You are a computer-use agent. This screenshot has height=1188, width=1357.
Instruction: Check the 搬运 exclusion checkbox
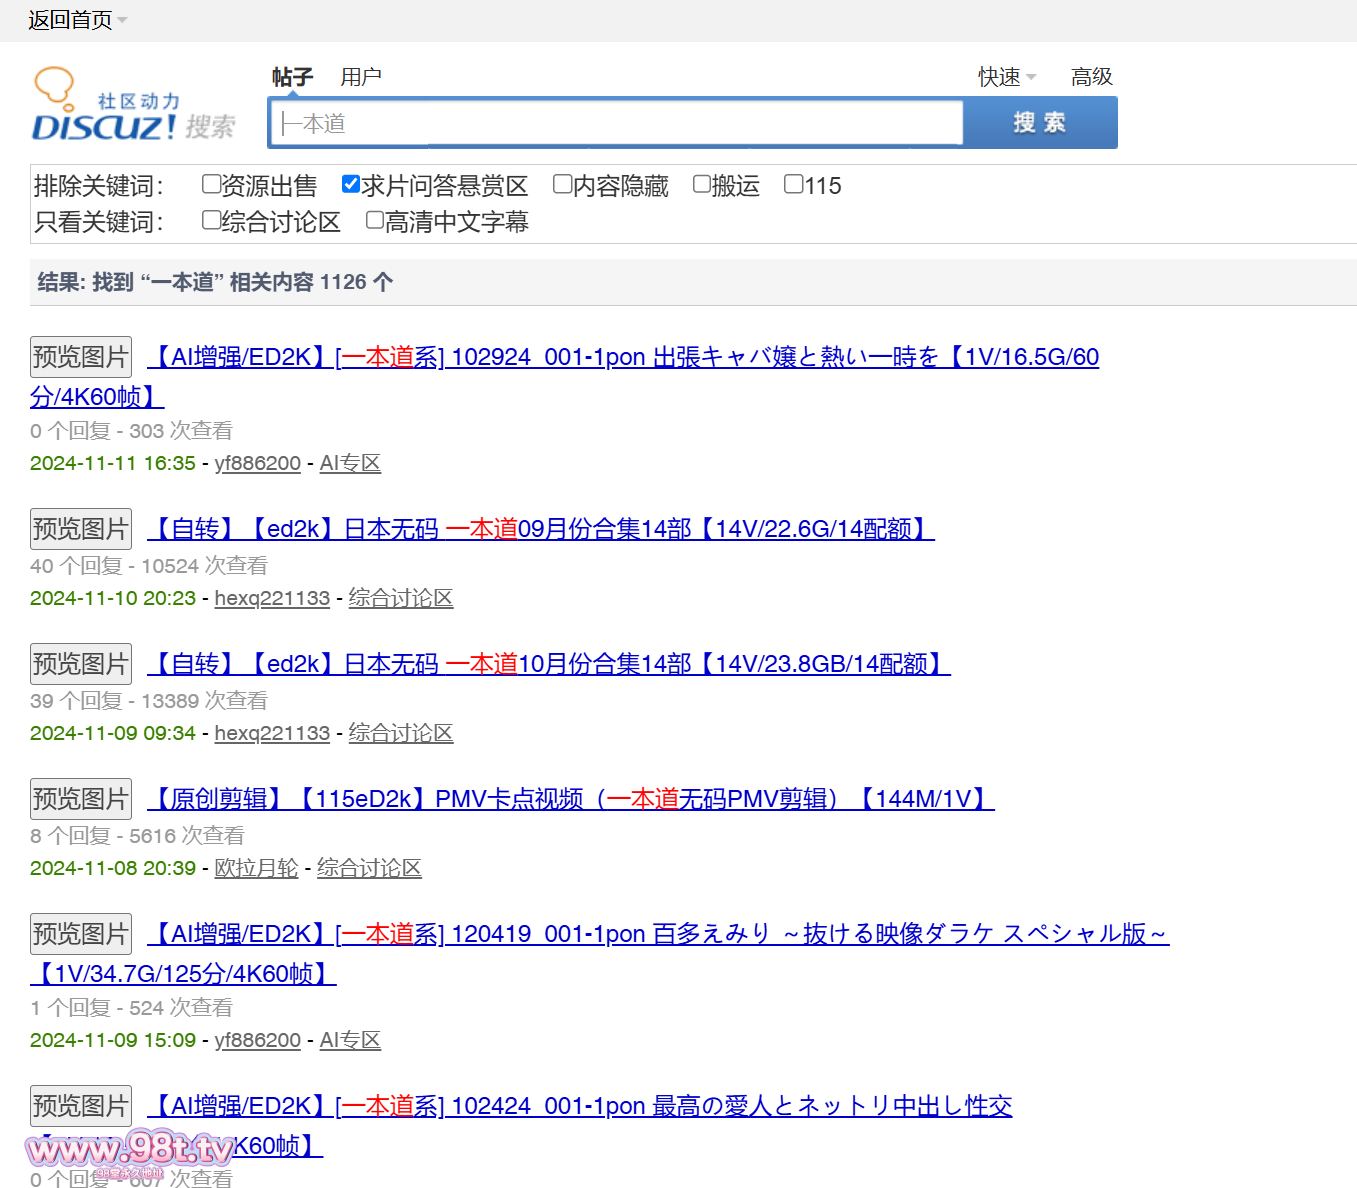(702, 184)
